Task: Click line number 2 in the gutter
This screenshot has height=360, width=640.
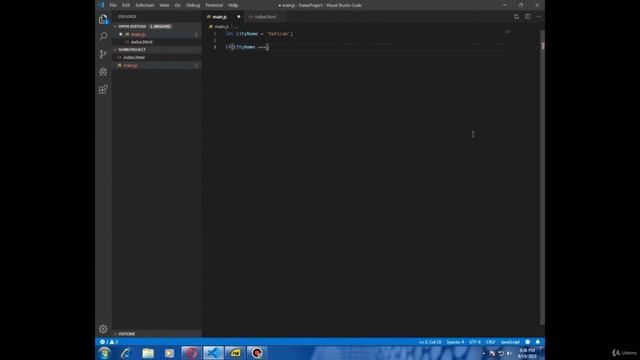Action: tap(215, 40)
